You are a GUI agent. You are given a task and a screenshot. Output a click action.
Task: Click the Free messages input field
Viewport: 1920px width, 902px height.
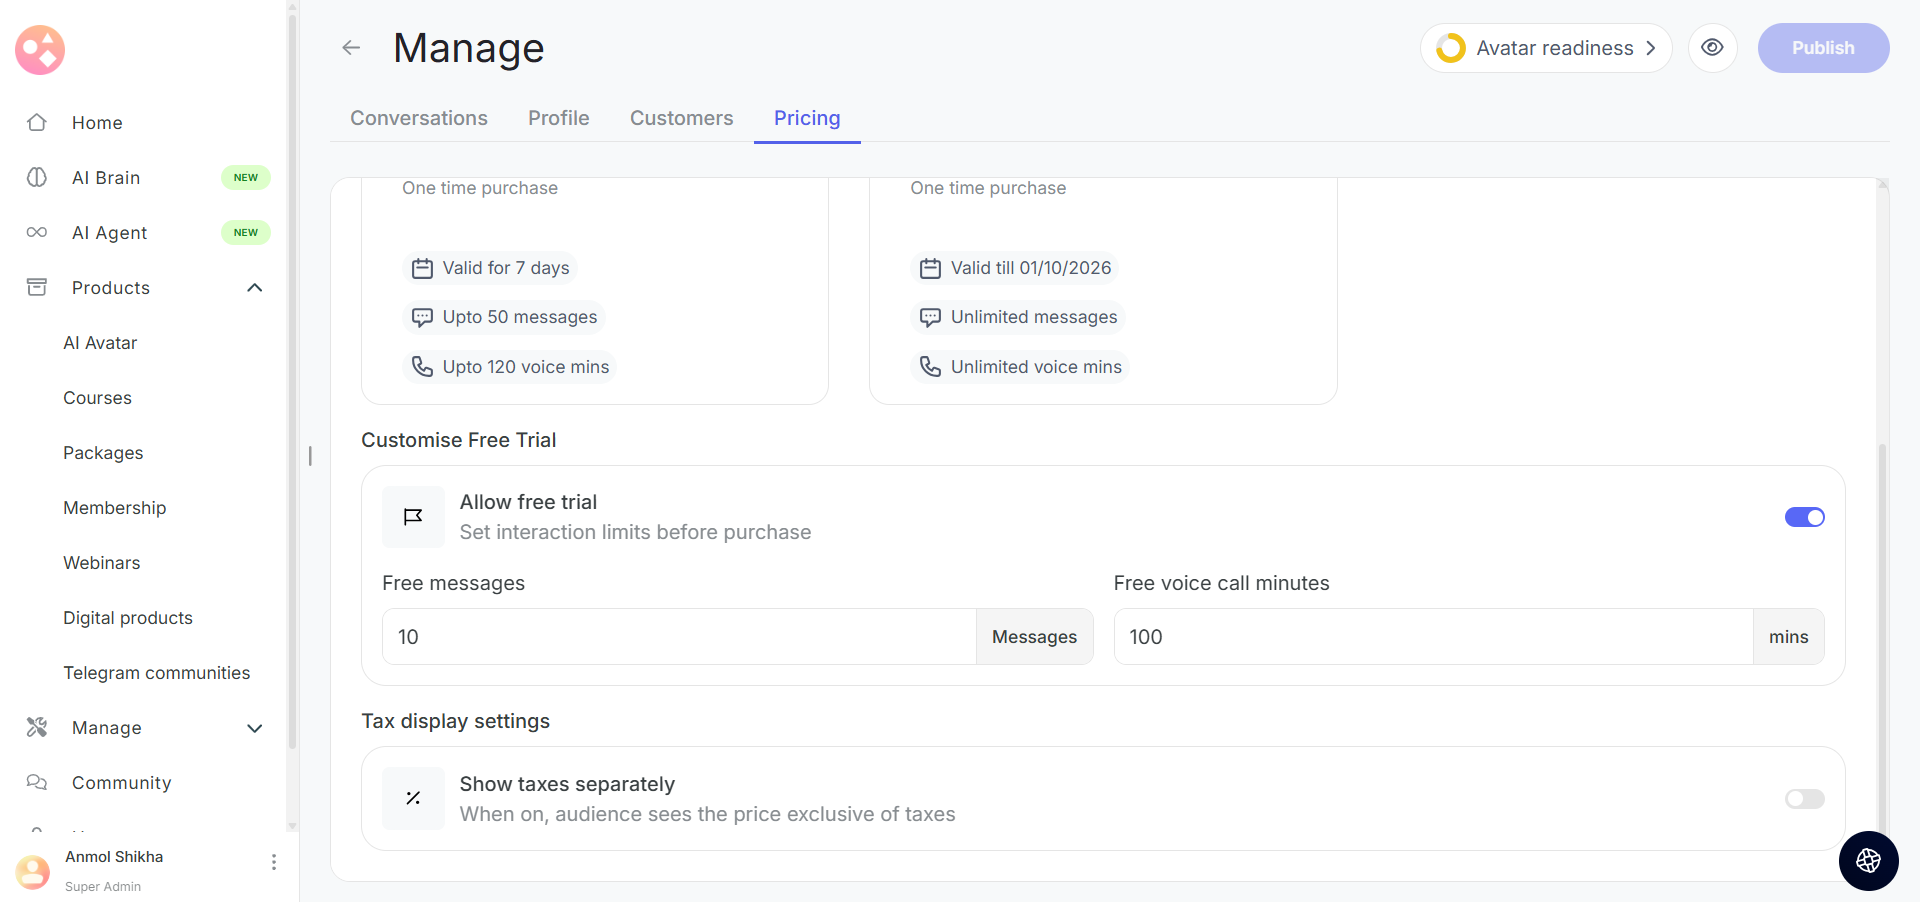pos(679,637)
